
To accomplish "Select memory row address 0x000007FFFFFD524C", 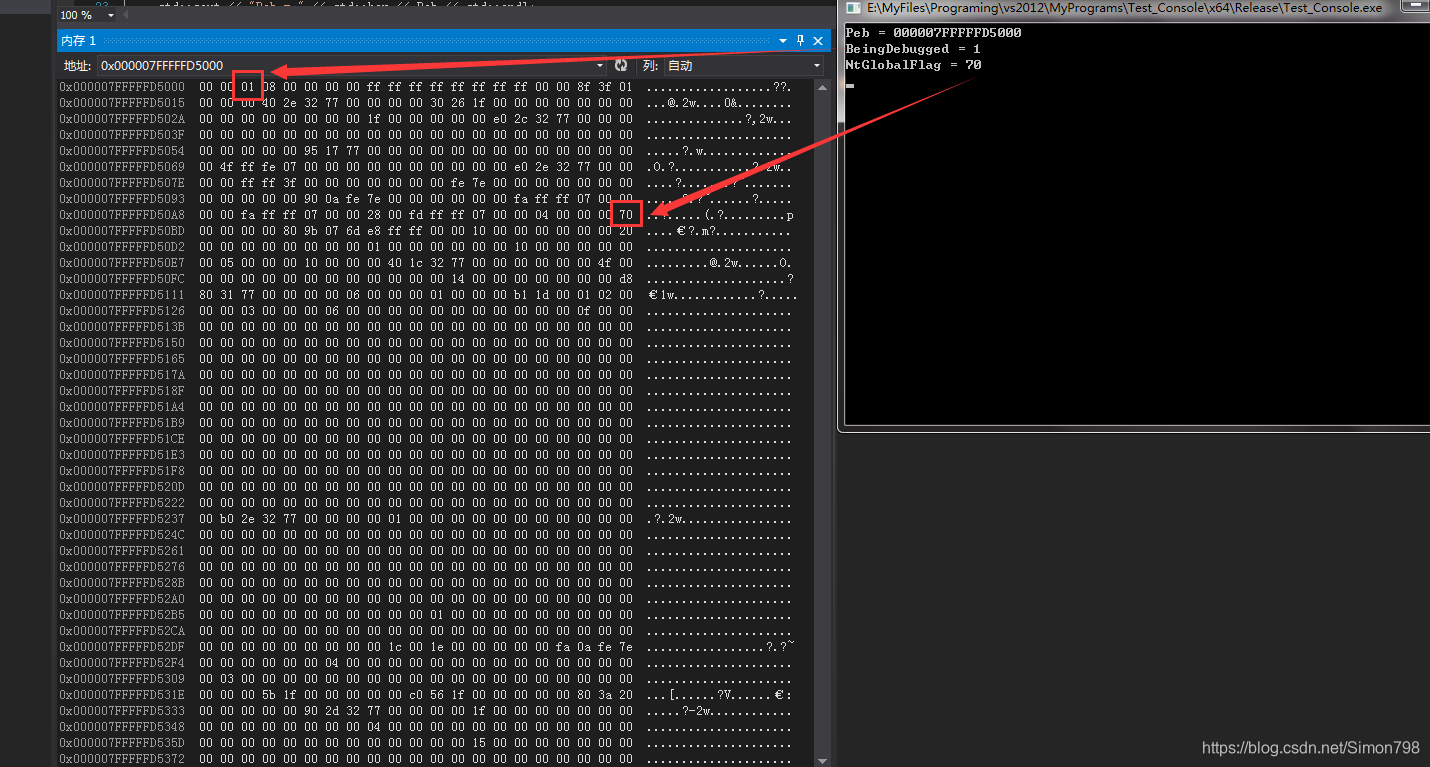I will coord(122,535).
